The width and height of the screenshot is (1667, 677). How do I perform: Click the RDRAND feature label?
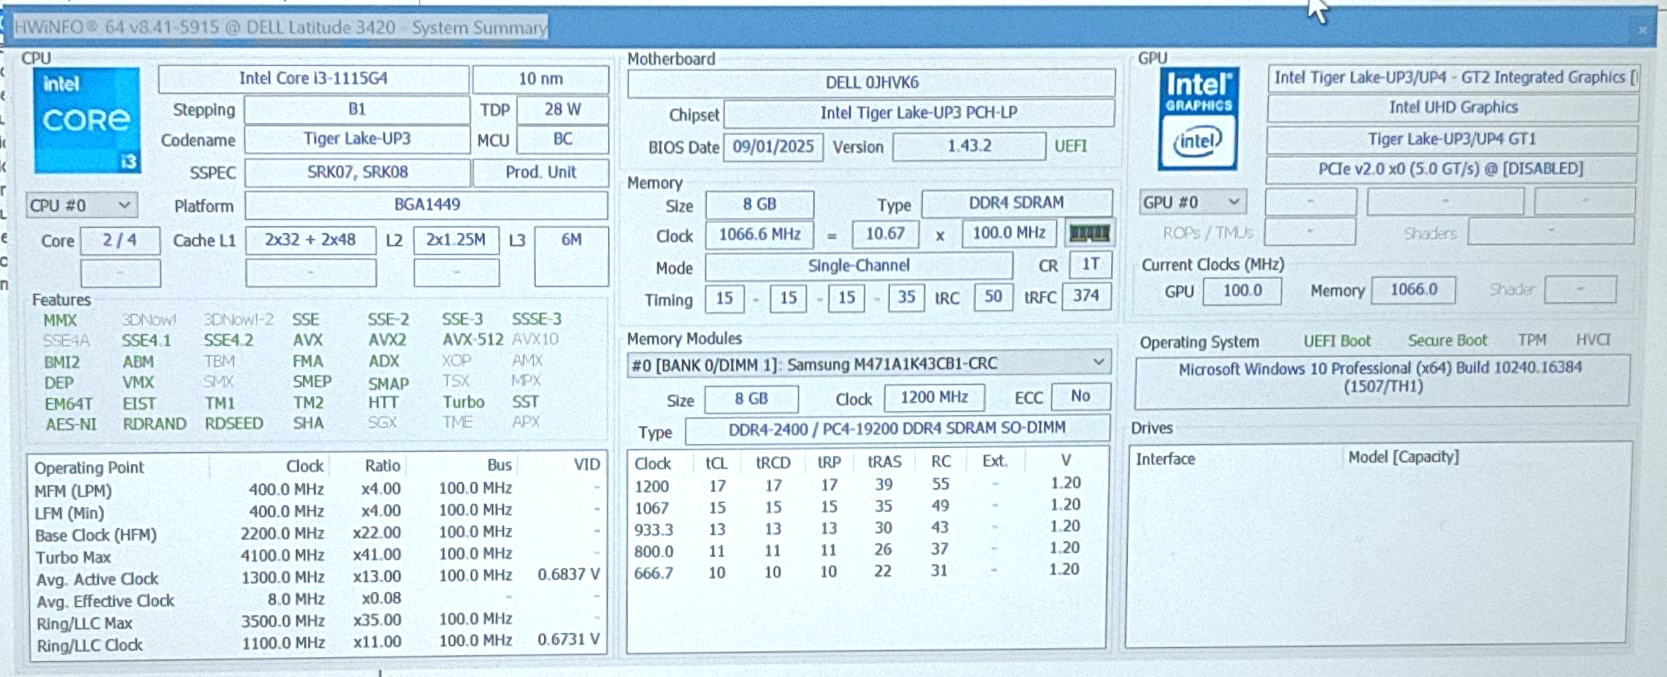coord(154,424)
